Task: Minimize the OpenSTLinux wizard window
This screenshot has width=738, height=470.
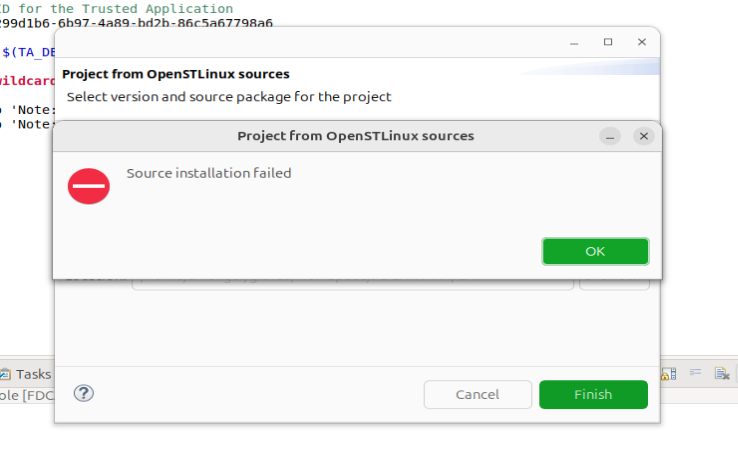Action: [x=574, y=43]
